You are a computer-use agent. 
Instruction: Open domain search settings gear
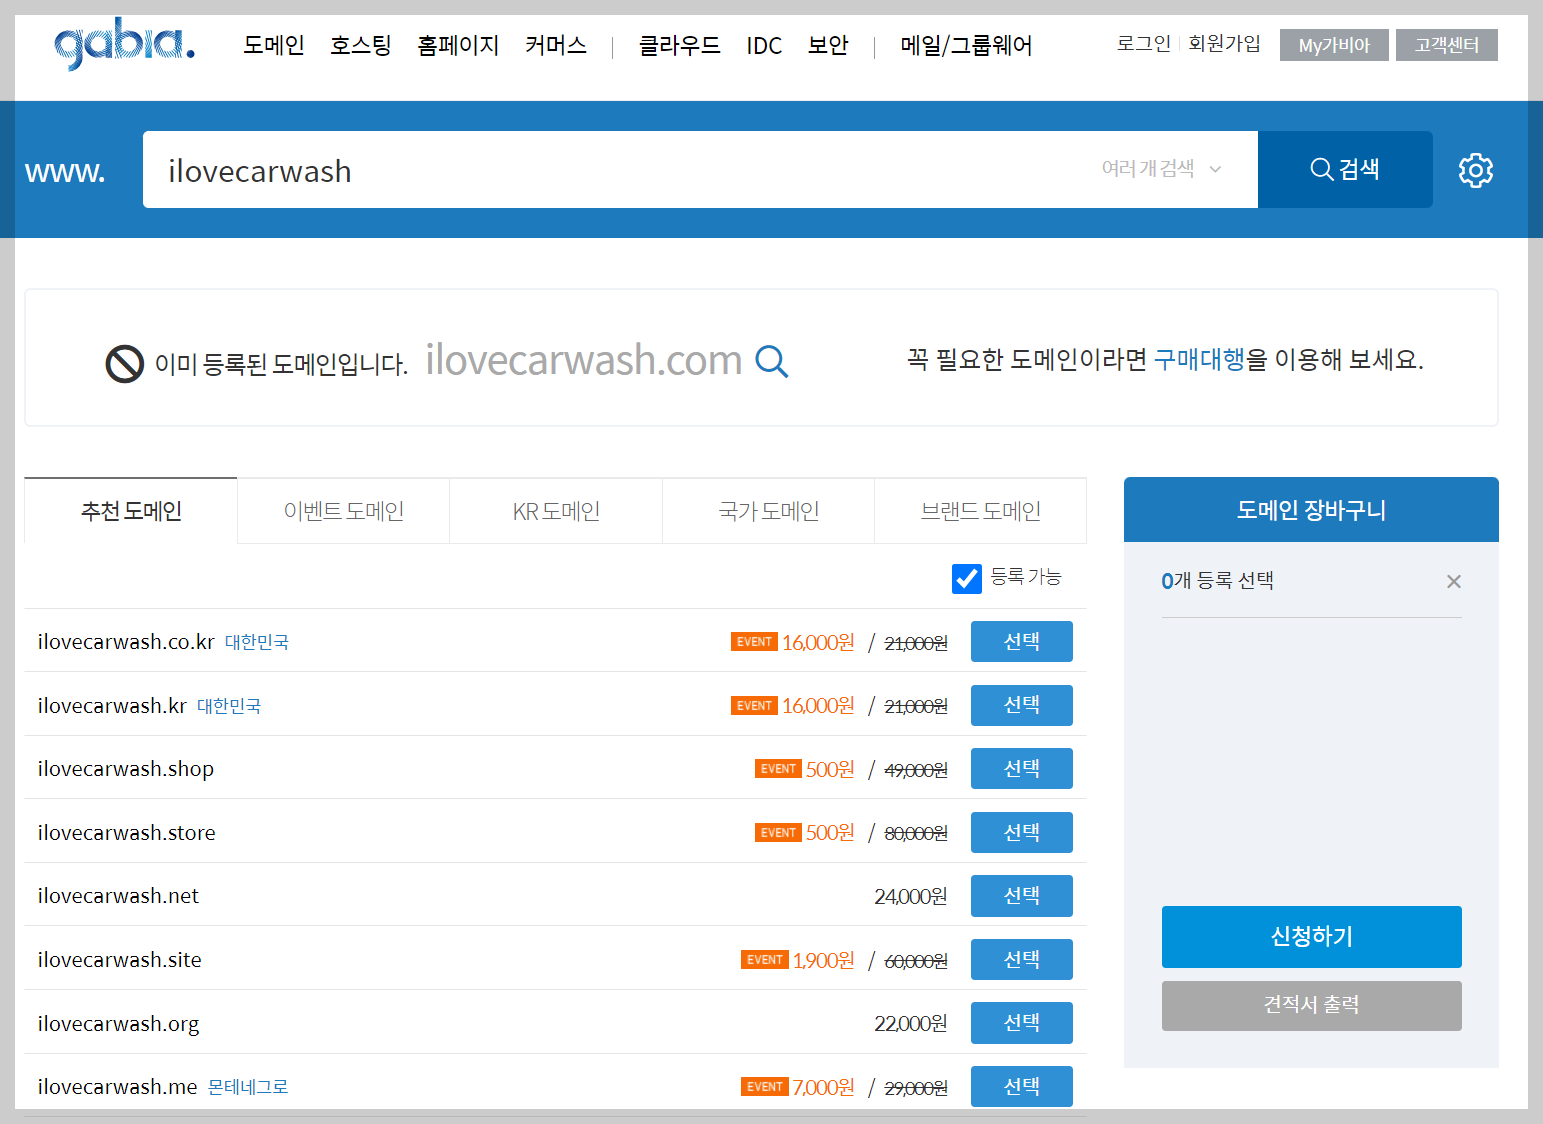(1475, 170)
